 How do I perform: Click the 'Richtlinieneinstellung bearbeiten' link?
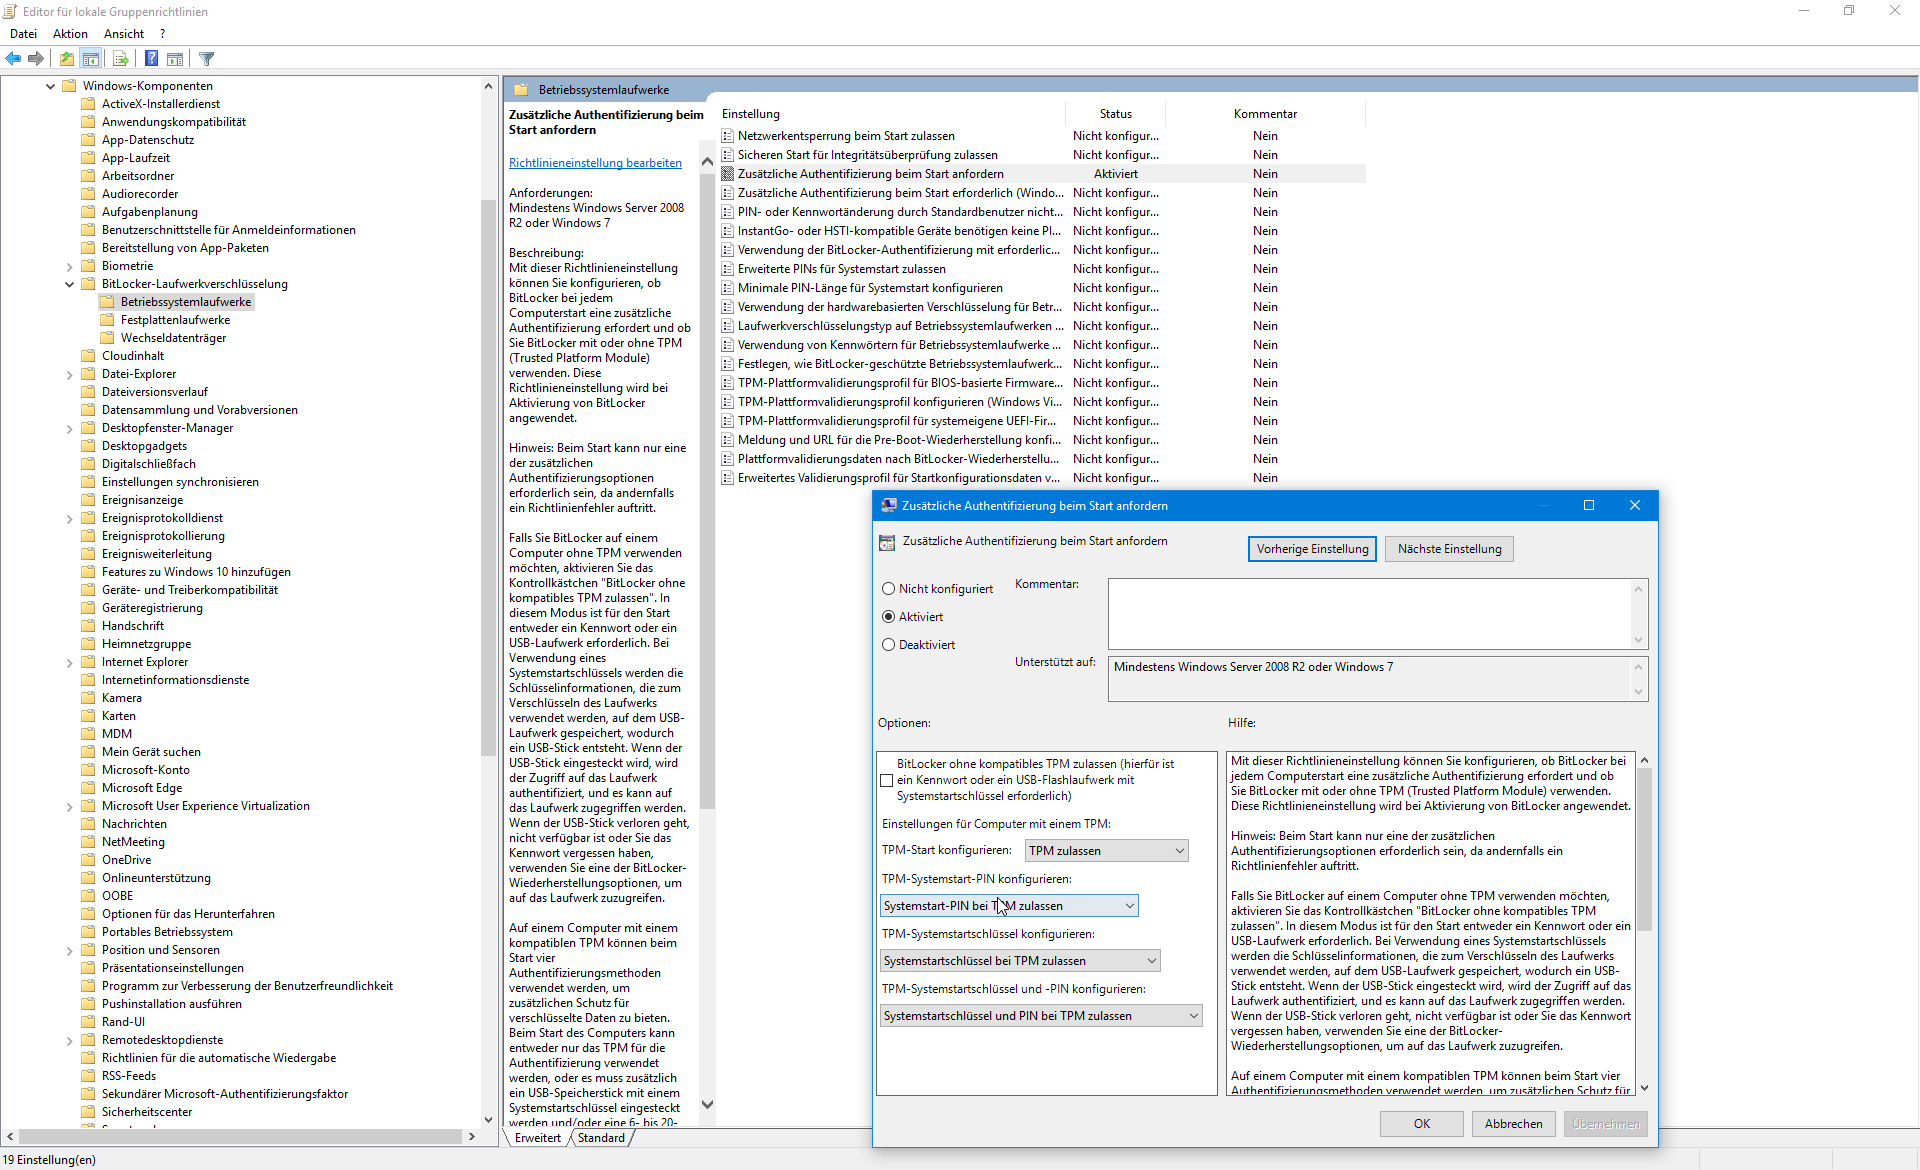[595, 163]
